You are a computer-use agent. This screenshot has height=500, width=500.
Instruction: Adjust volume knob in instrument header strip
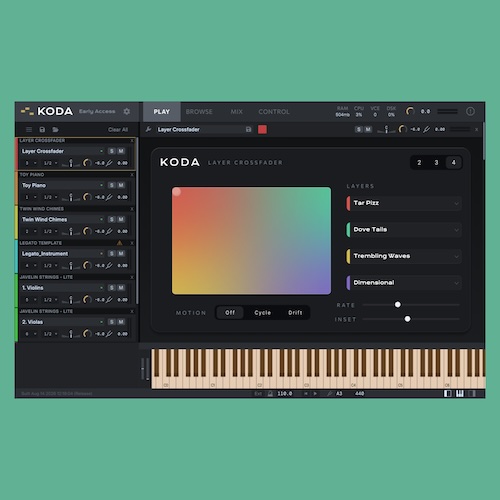tap(403, 129)
